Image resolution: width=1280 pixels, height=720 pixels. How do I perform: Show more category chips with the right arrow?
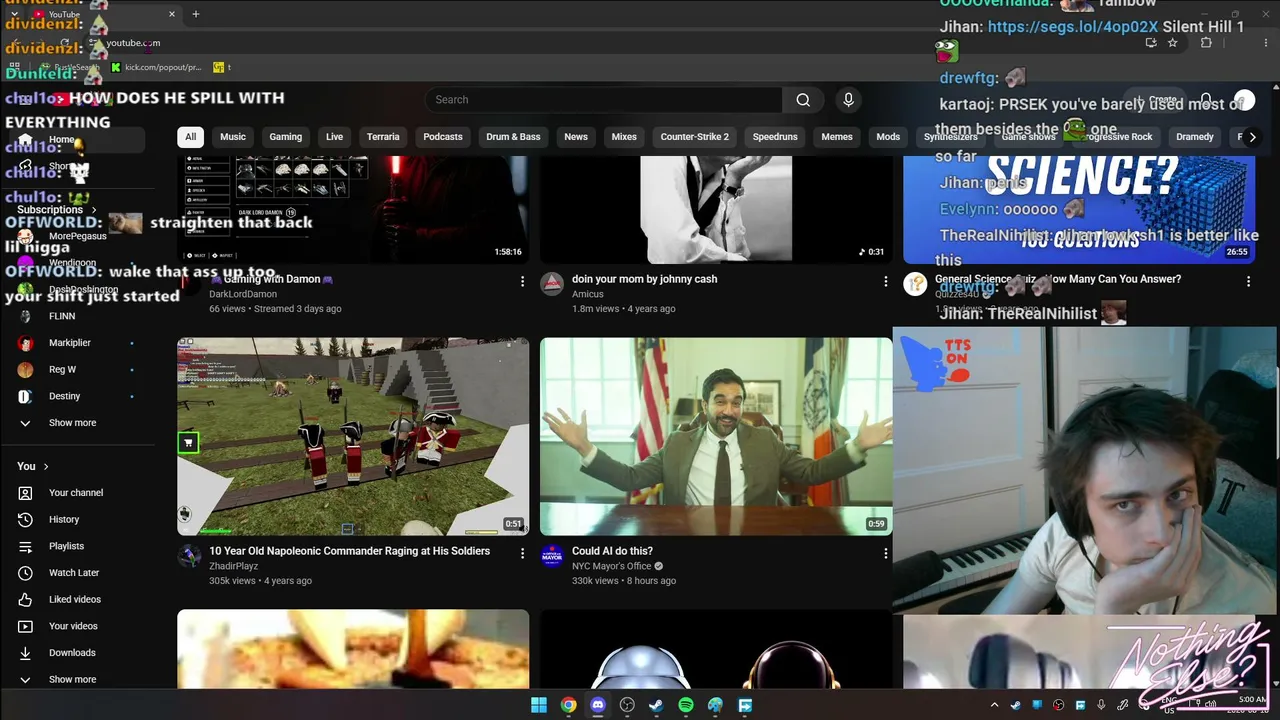coord(1252,137)
